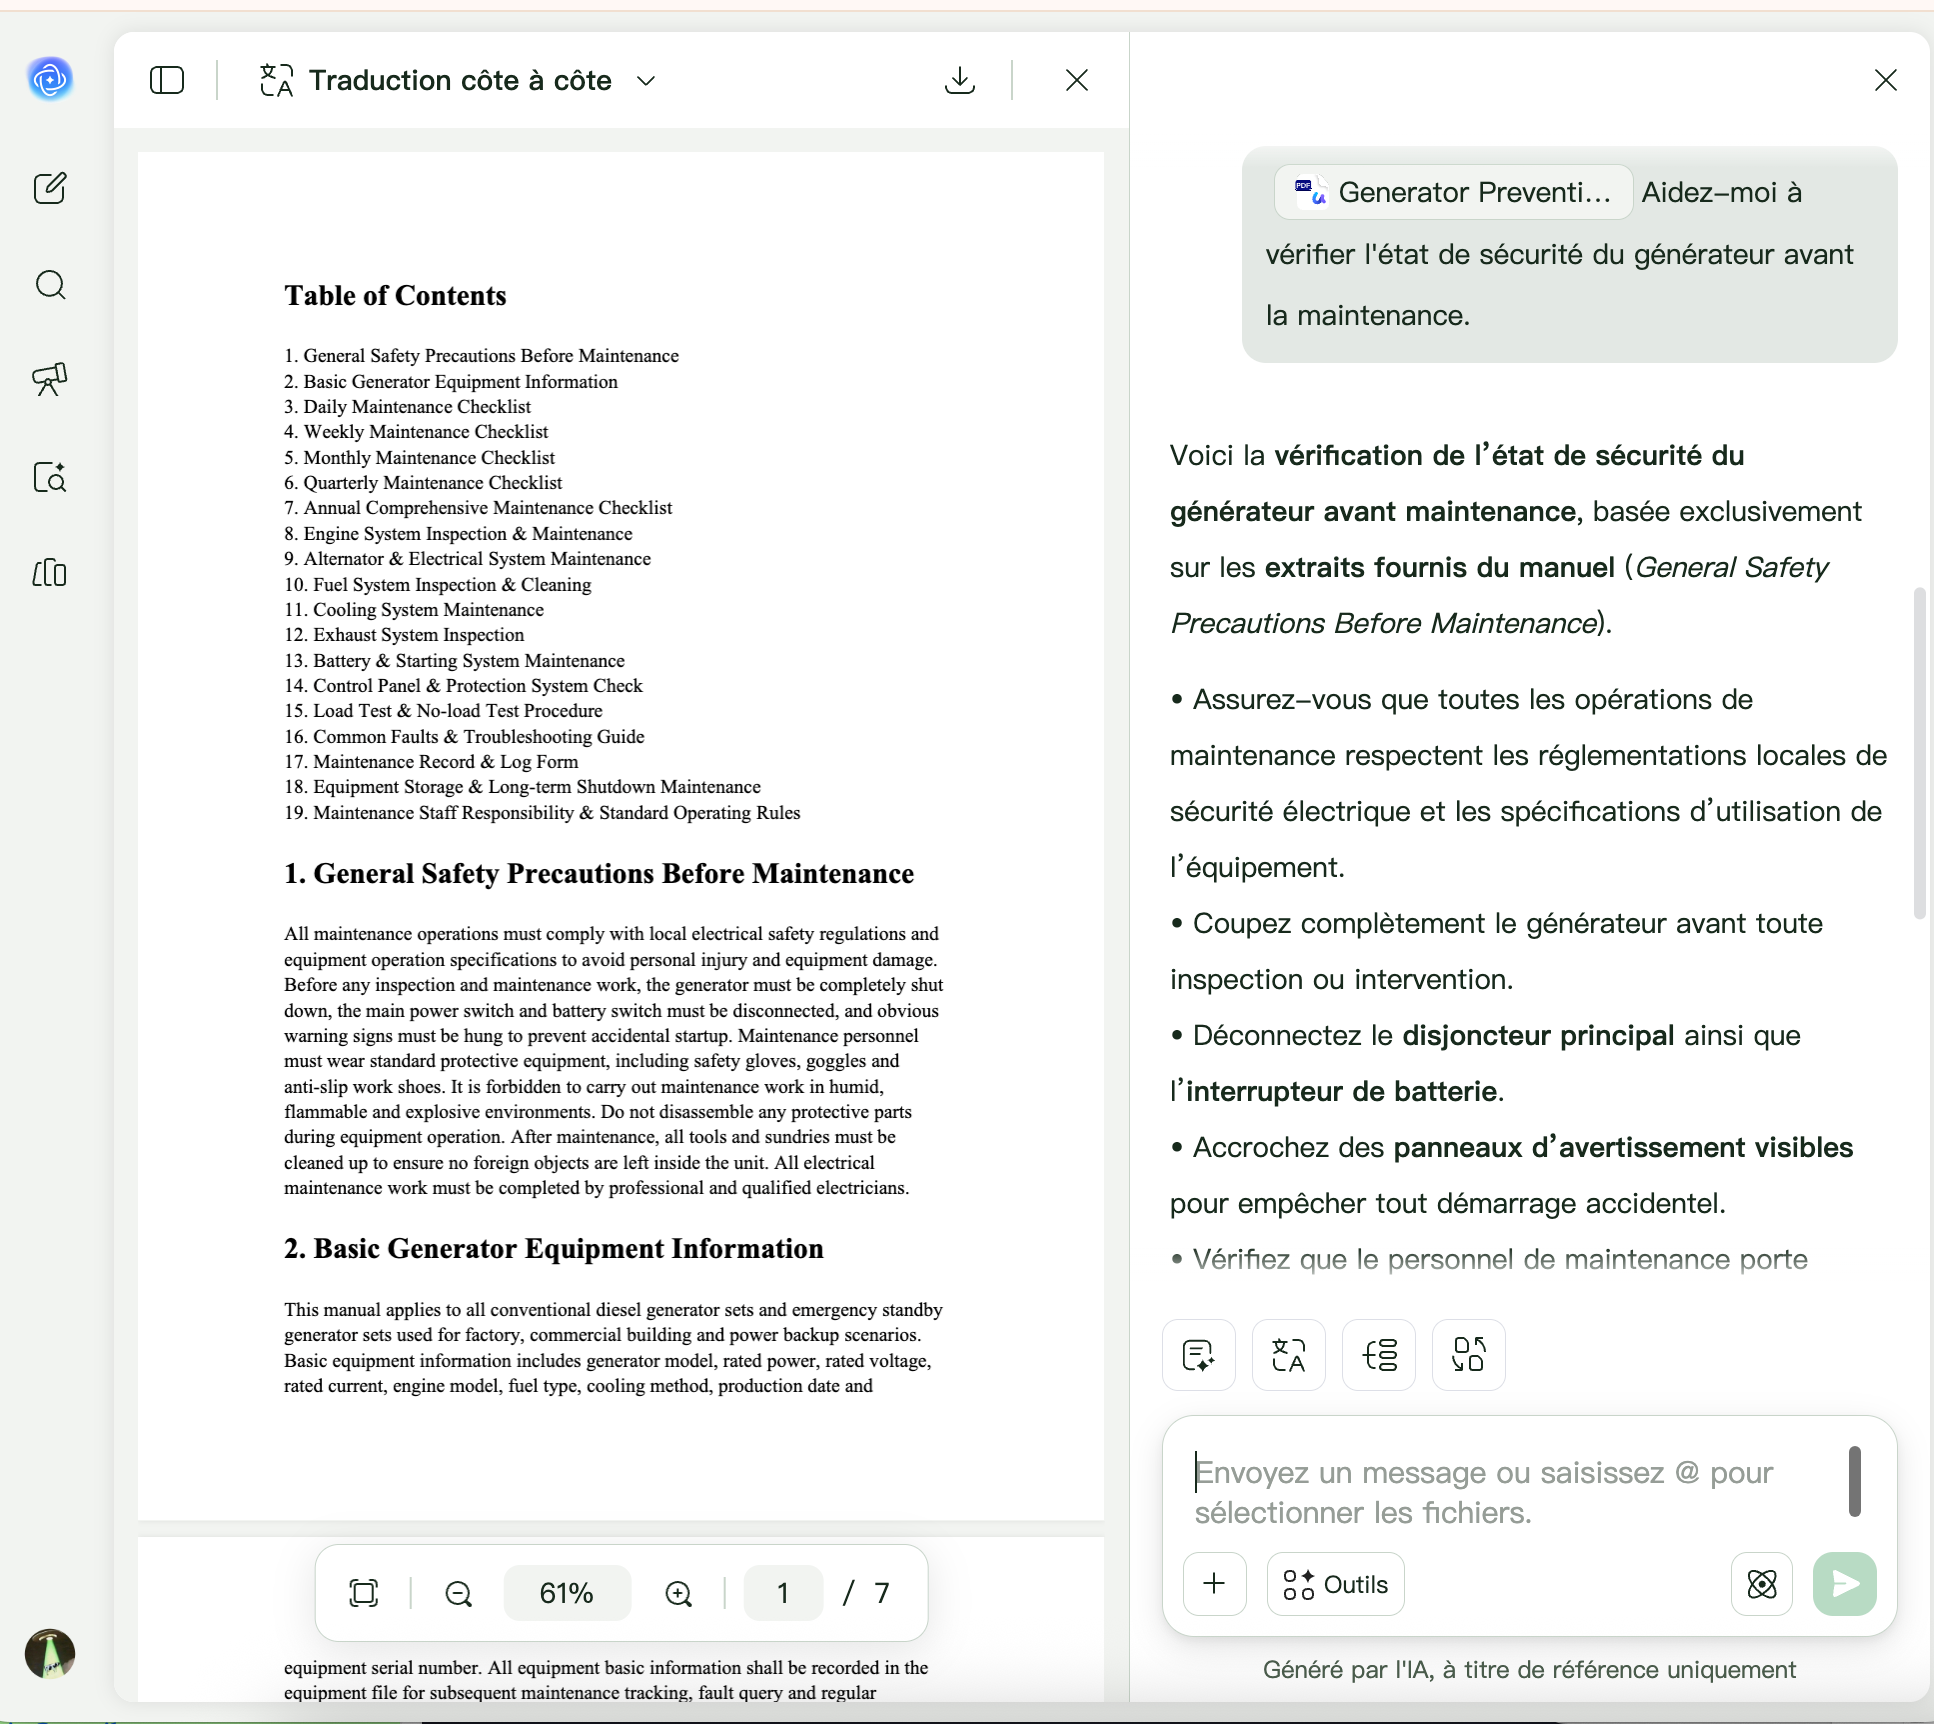Download the translated document

click(x=960, y=80)
